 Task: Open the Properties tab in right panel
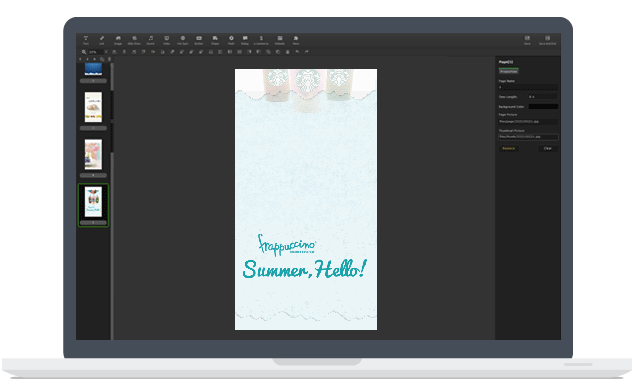[x=509, y=71]
